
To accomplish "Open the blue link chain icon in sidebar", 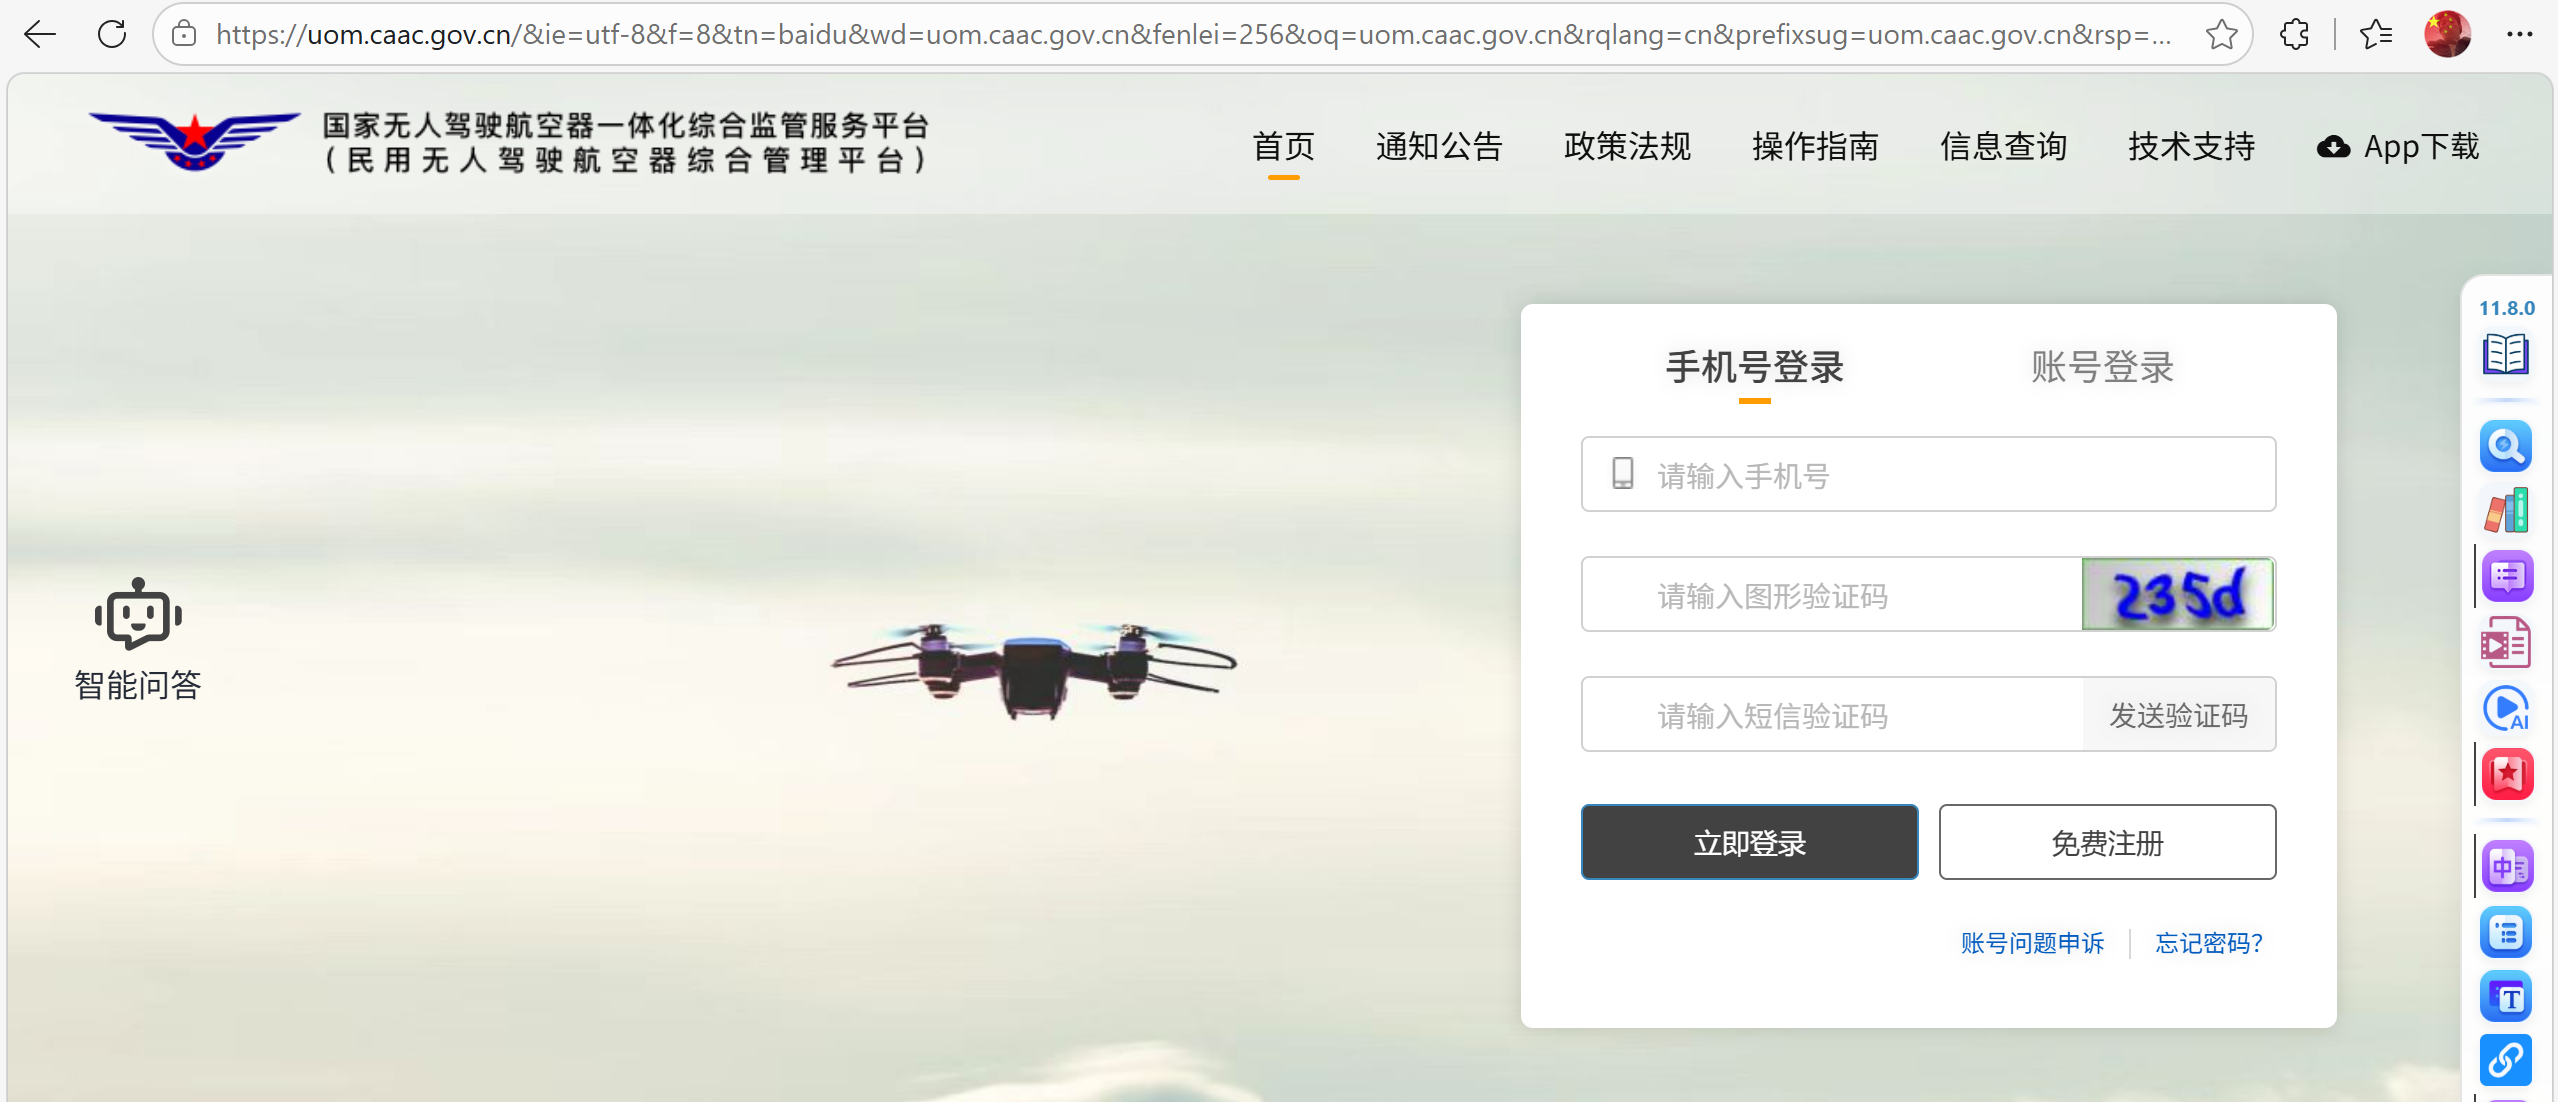I will point(2506,1060).
